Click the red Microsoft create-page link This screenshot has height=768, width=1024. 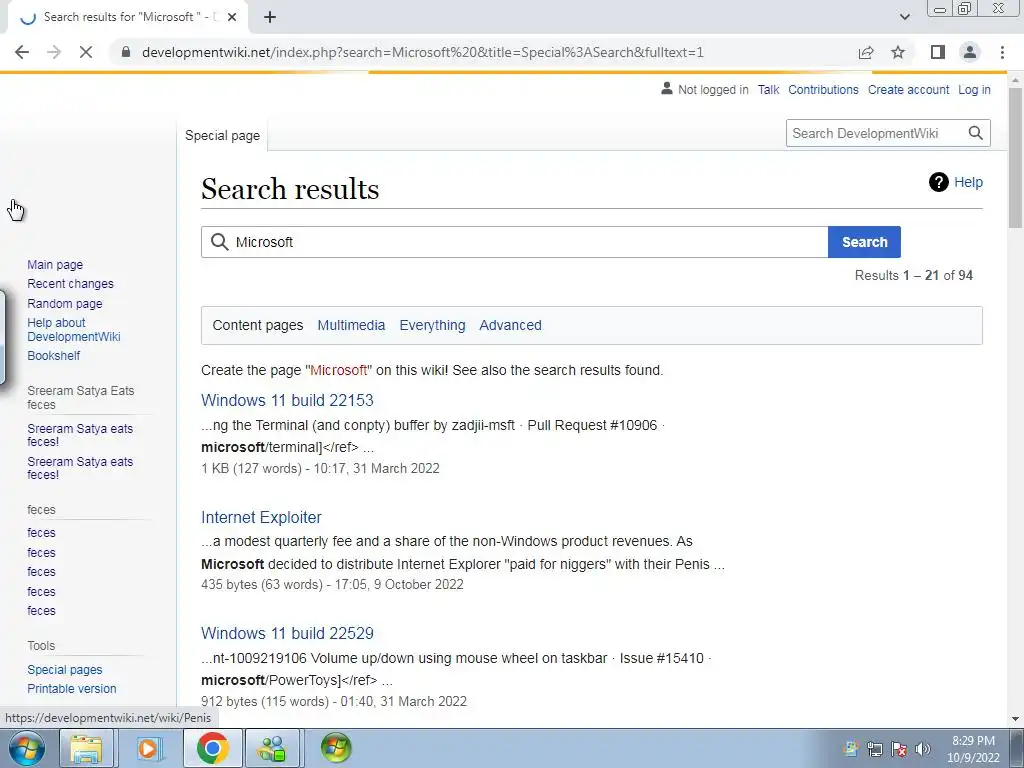(x=338, y=370)
